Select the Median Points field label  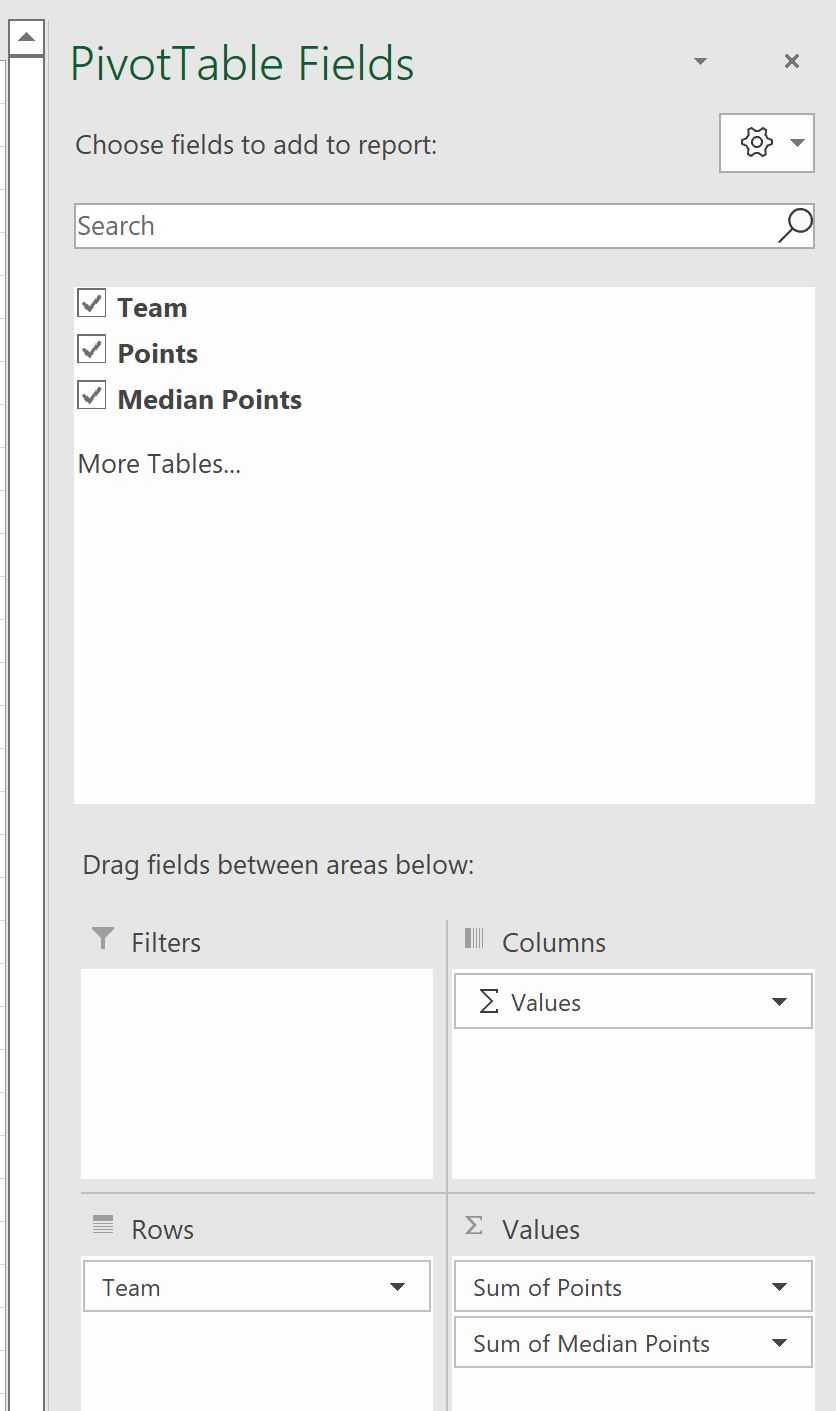(x=210, y=400)
